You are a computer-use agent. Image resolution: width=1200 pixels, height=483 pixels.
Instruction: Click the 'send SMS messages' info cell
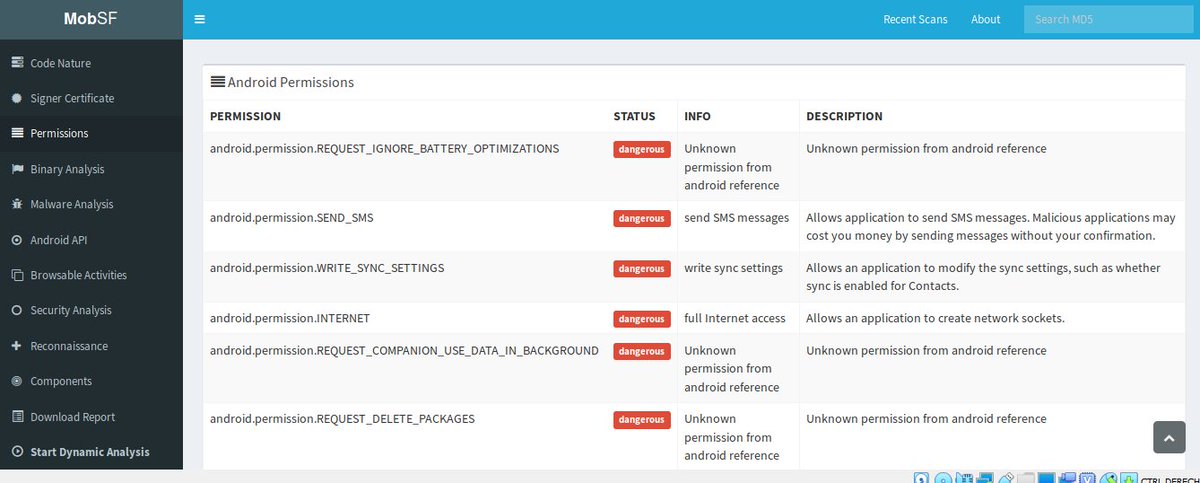[x=737, y=217]
